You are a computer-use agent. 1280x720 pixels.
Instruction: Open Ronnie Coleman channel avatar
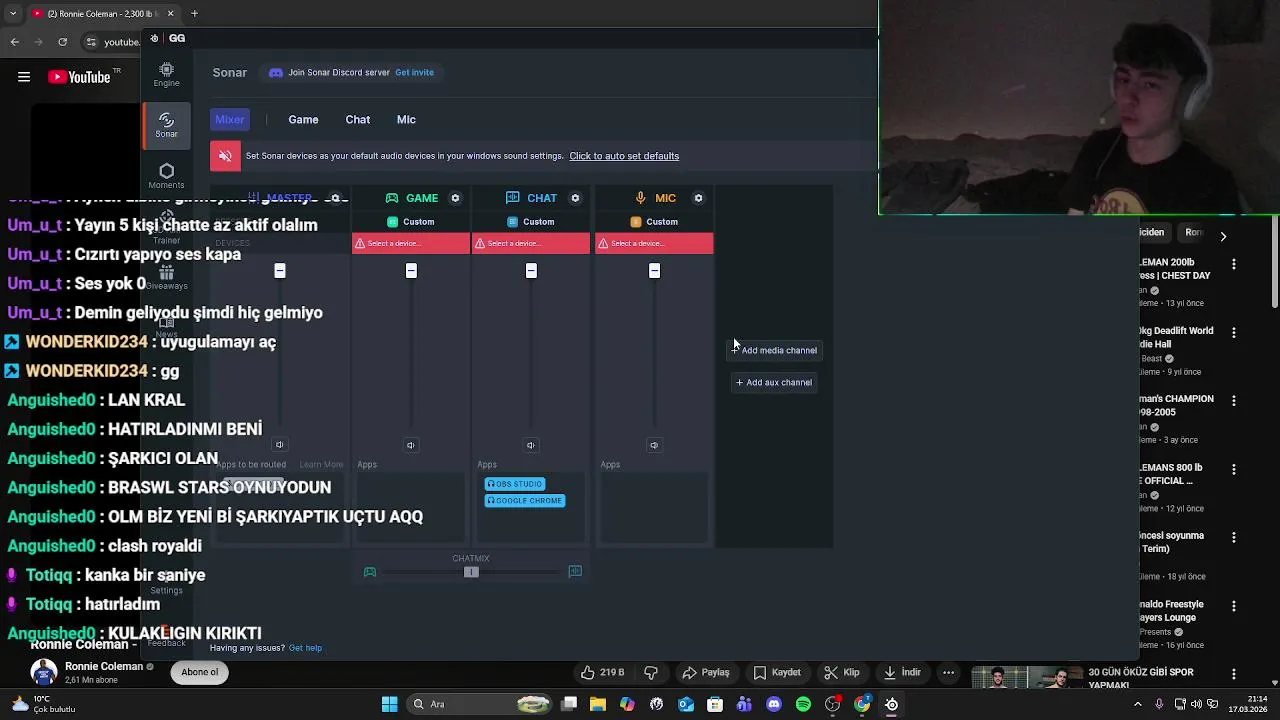[44, 672]
